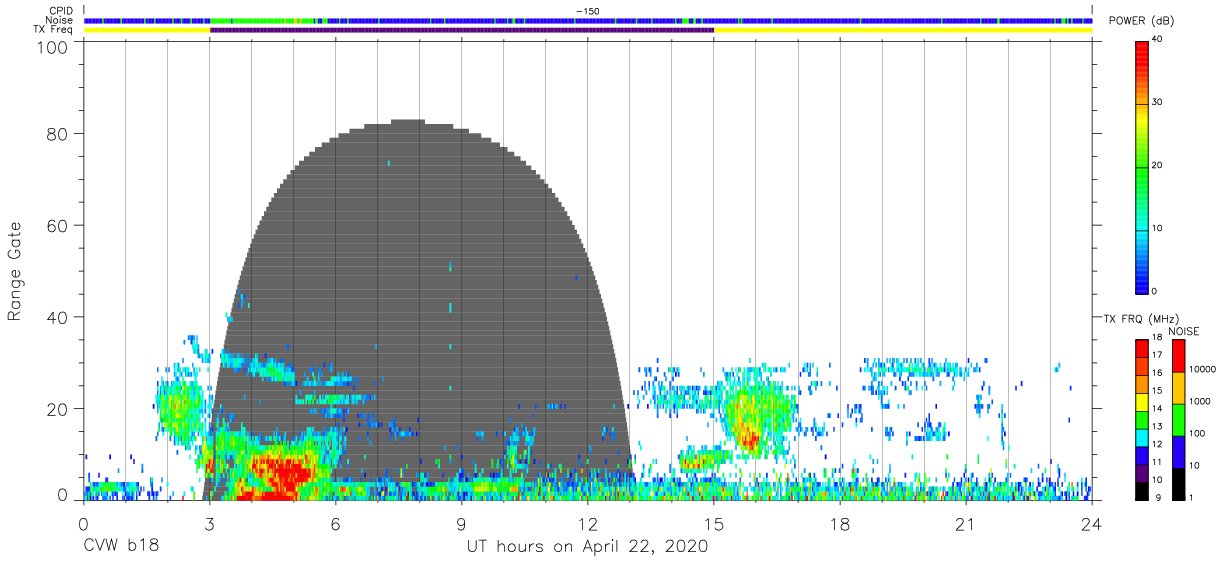Click the yellow TX Freq strip after hour 15
The width and height of the screenshot is (1228, 567).
pyautogui.click(x=903, y=30)
